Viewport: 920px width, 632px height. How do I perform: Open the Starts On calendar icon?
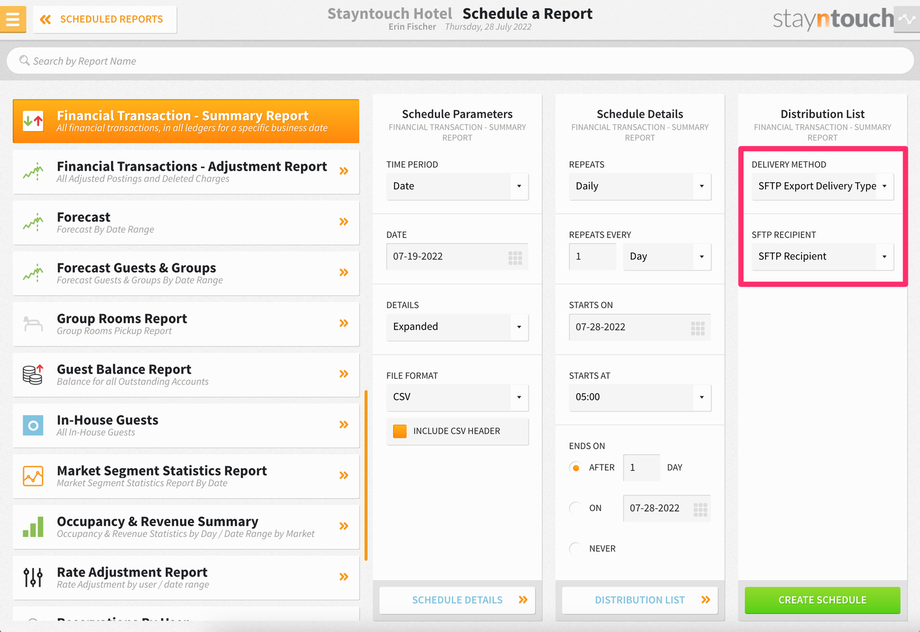click(698, 328)
